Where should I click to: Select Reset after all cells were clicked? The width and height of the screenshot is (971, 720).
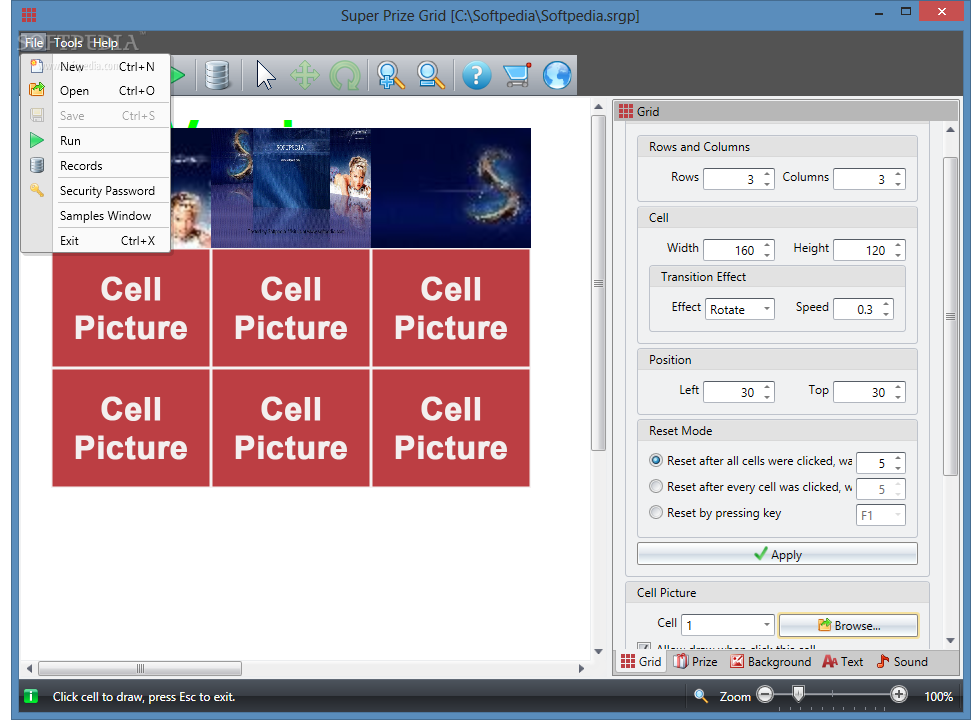[656, 461]
